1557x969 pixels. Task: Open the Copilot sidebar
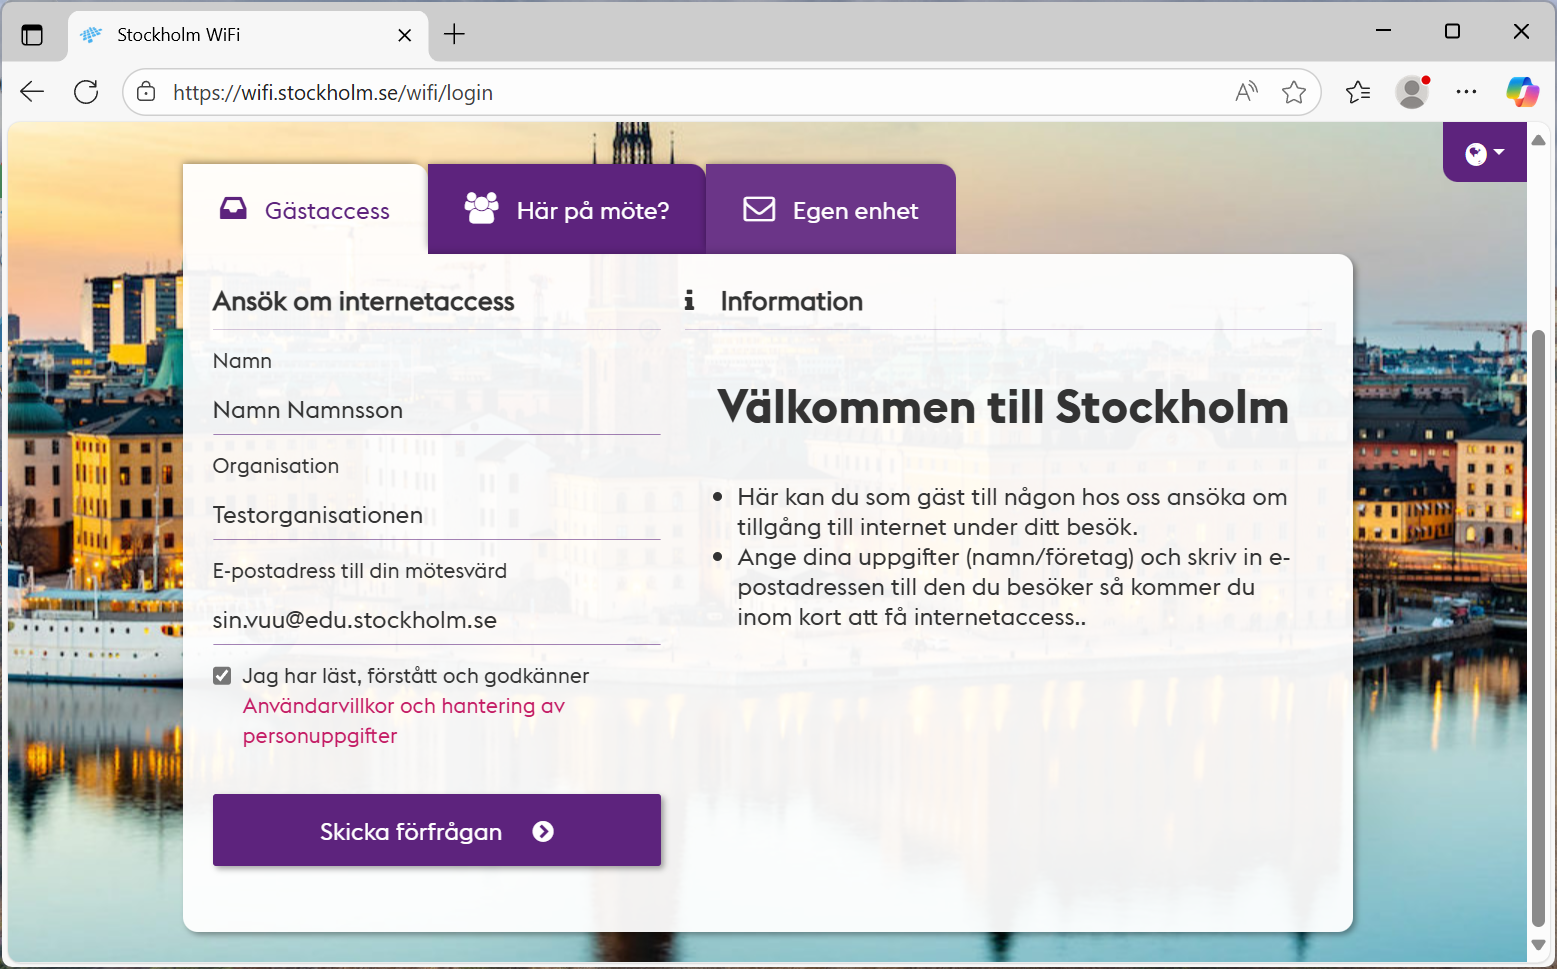point(1522,91)
